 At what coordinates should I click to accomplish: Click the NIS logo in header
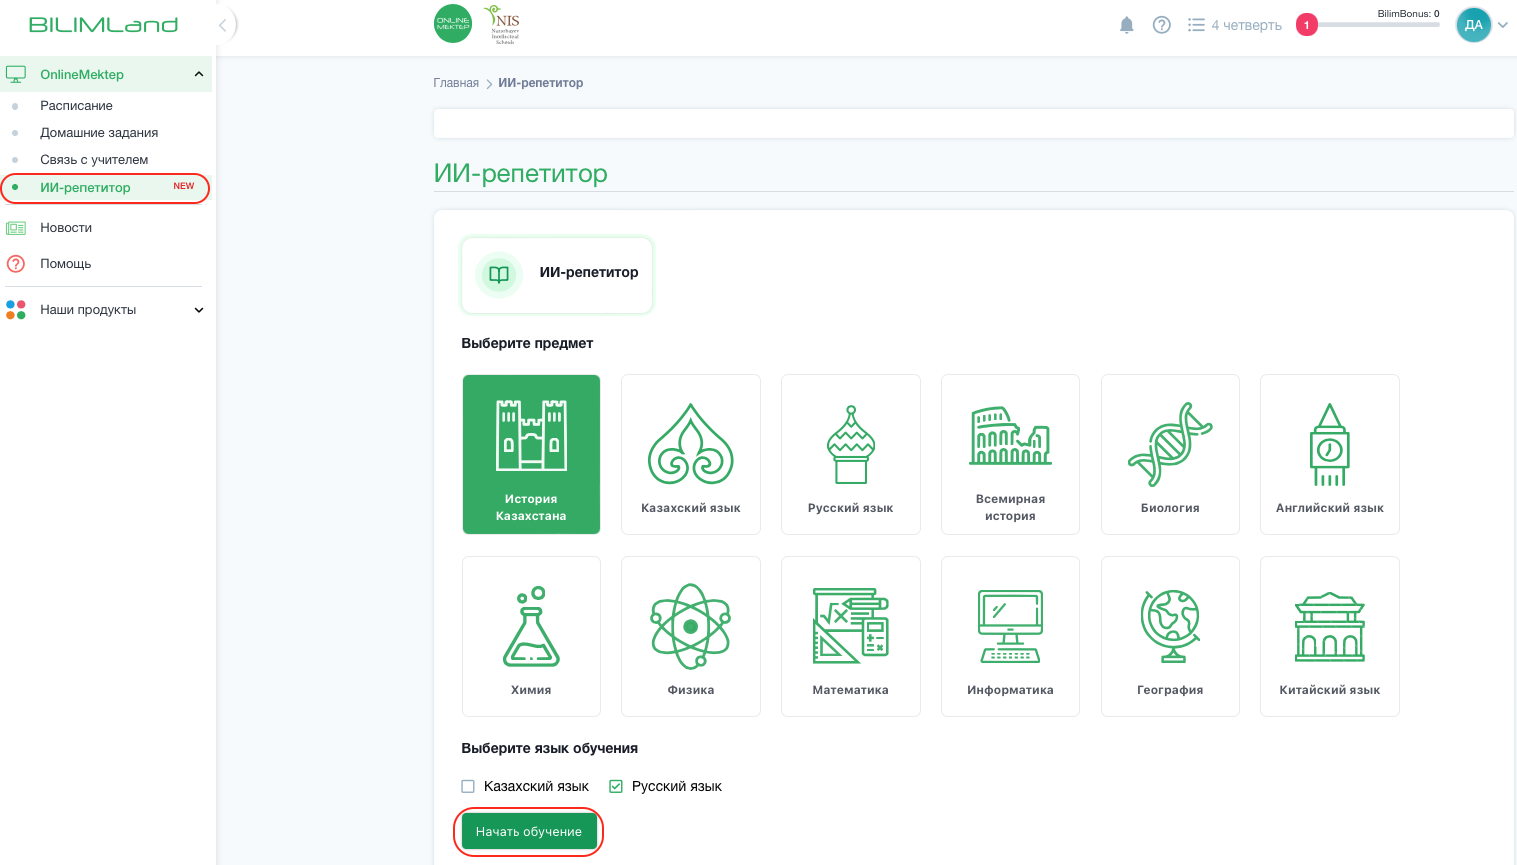coord(503,24)
